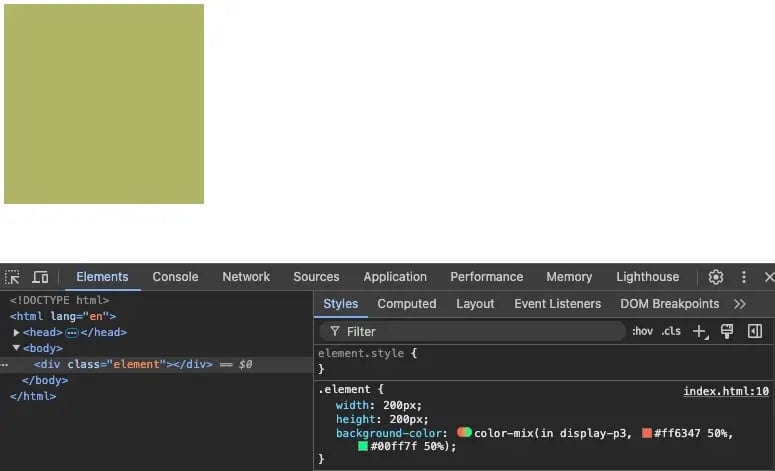The width and height of the screenshot is (775, 471).
Task: Close the DevTools panel
Action: tap(769, 277)
